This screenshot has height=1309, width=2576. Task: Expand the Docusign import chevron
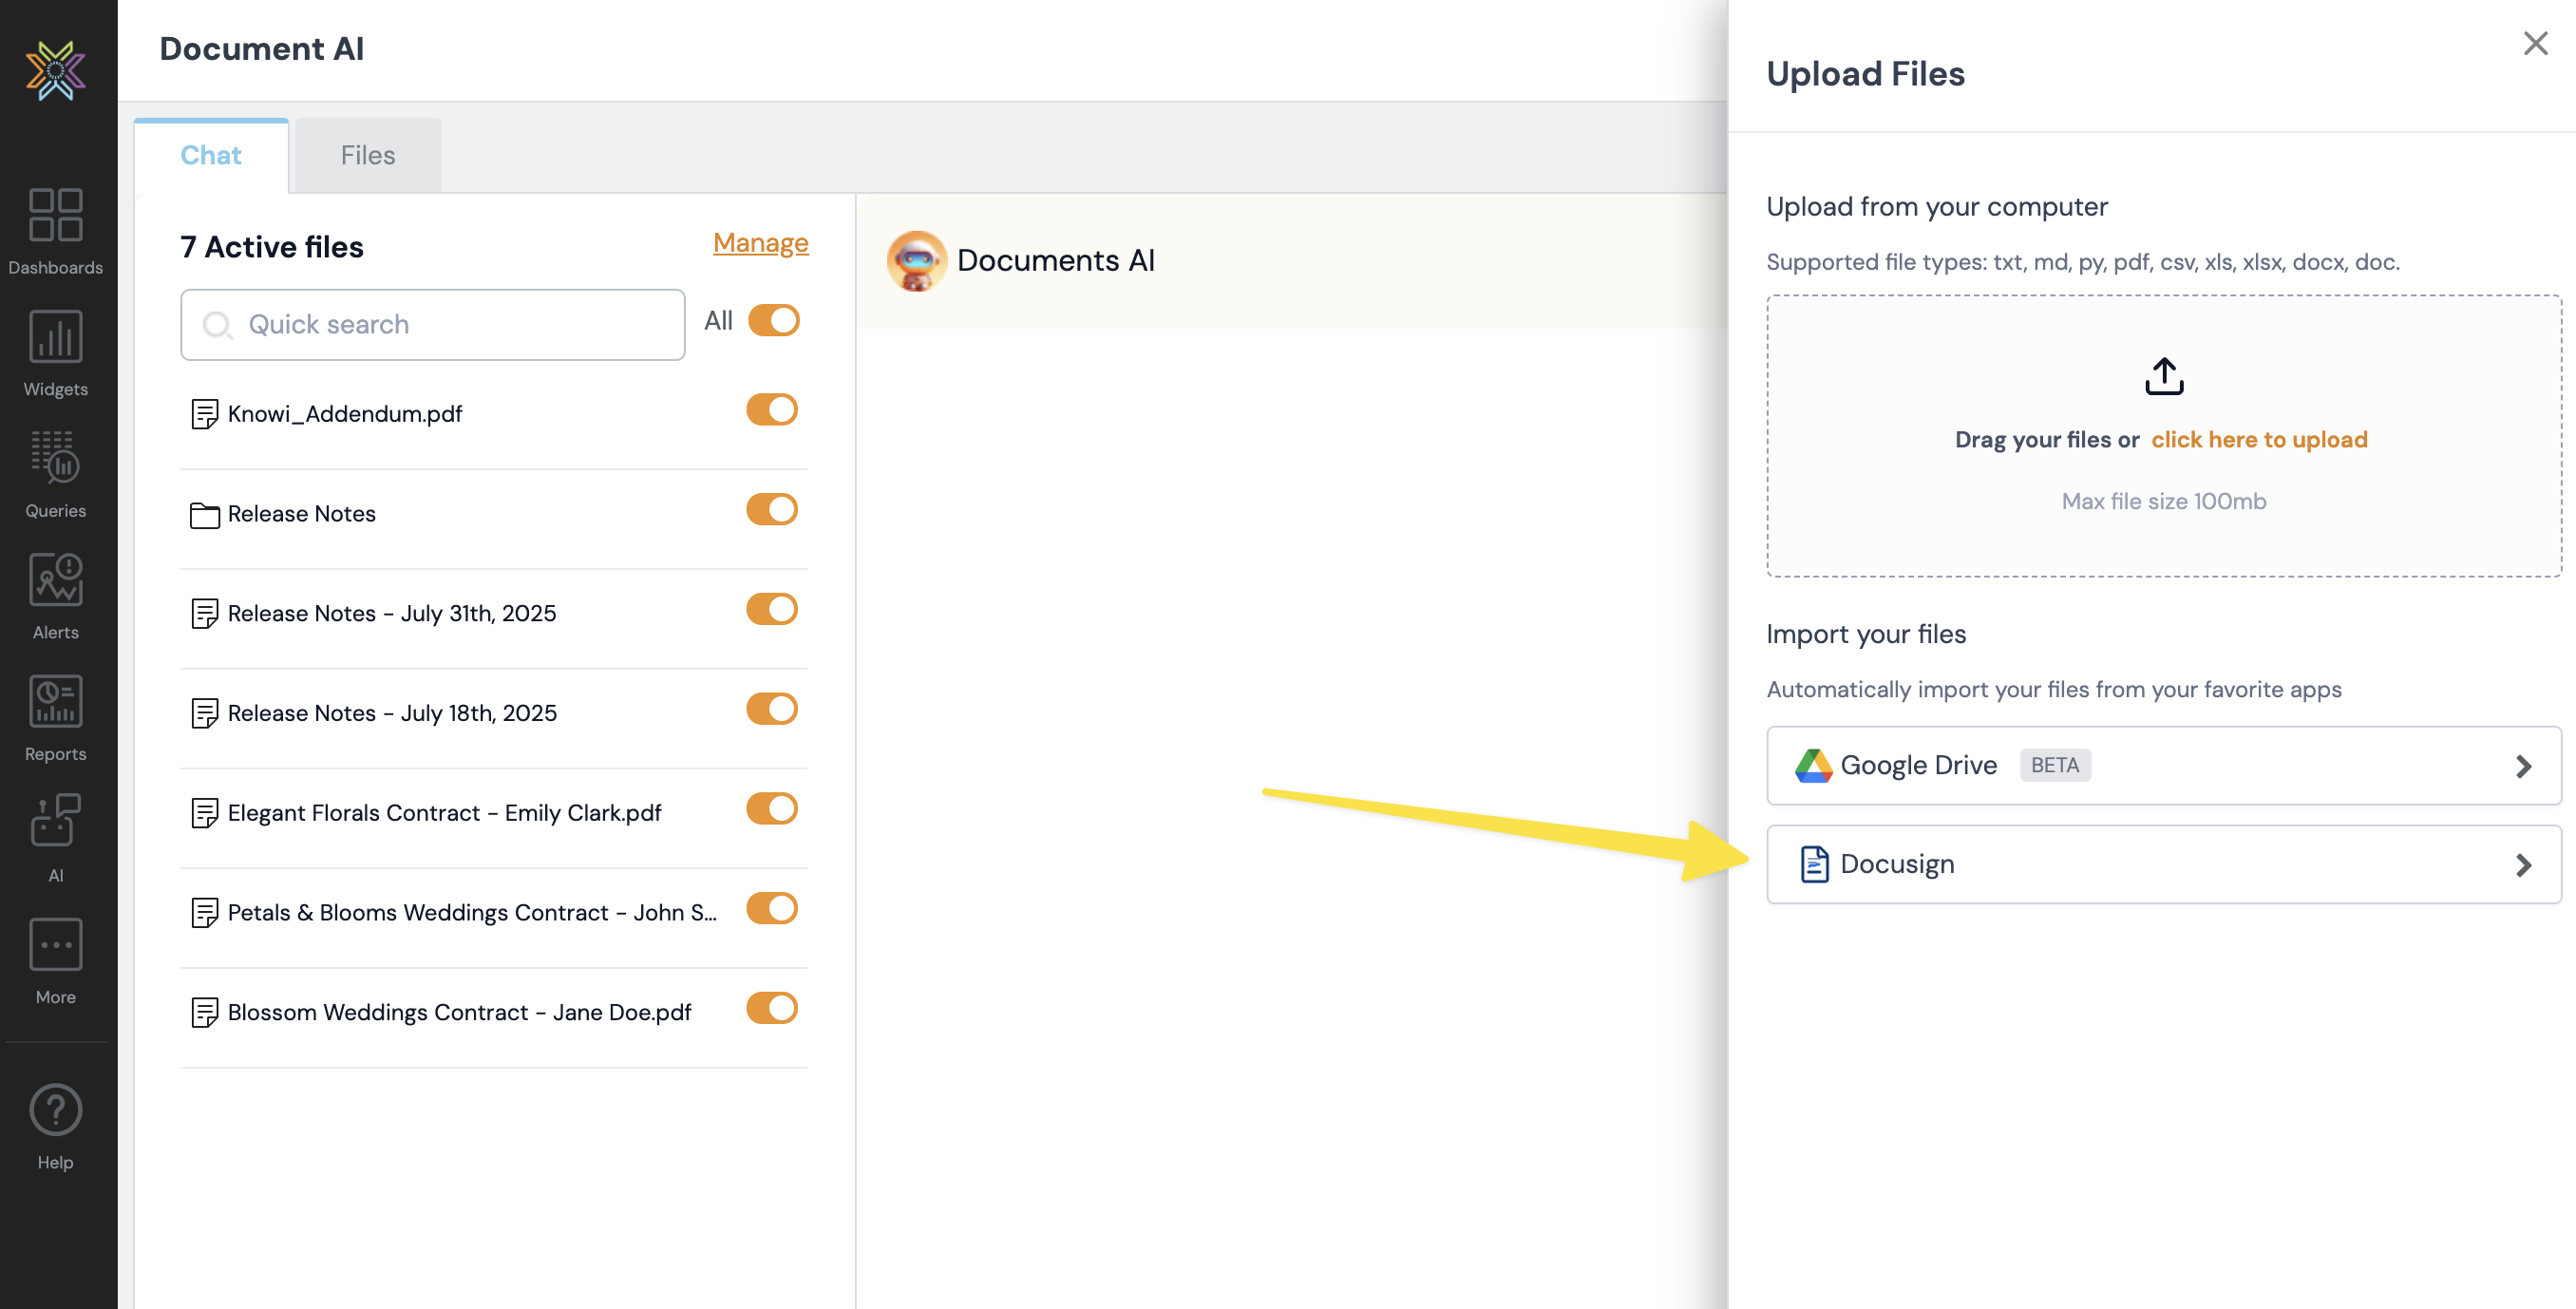coord(2523,865)
